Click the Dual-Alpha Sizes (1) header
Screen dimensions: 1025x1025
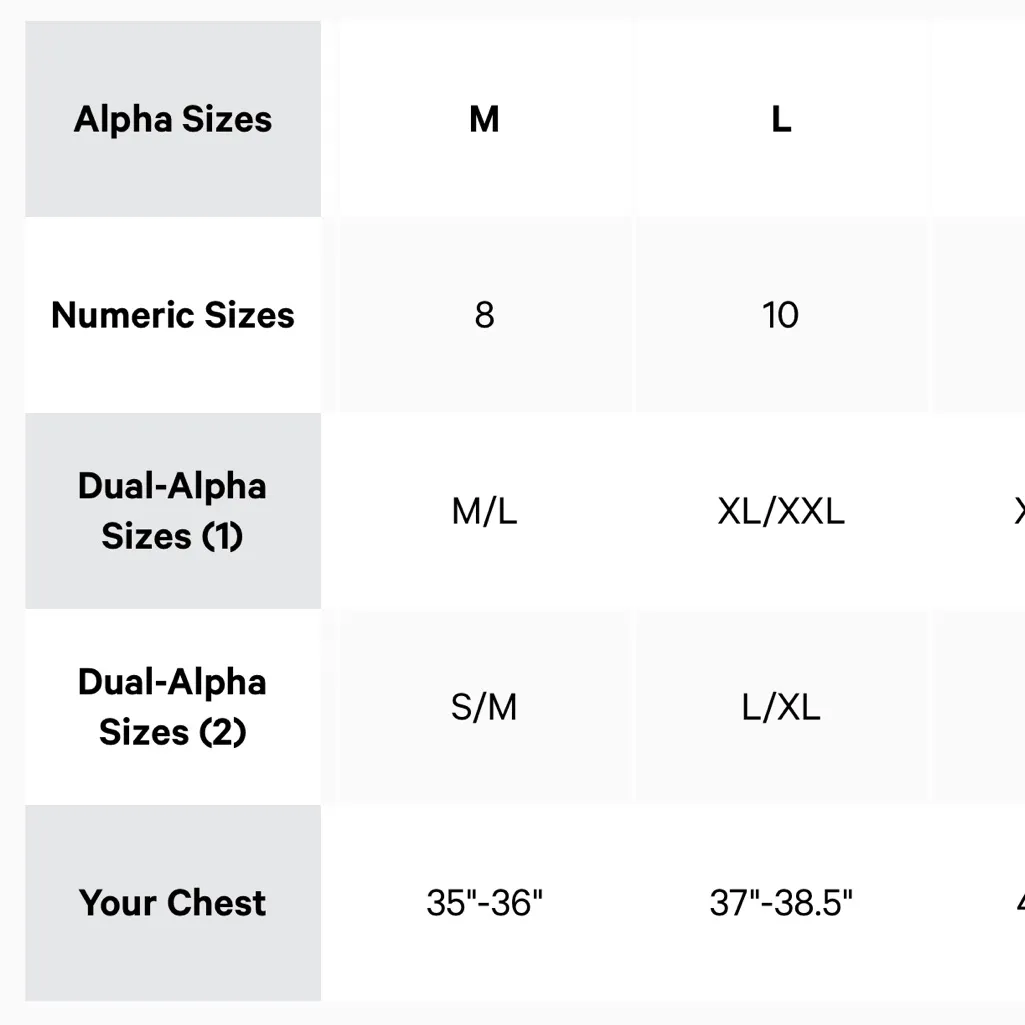173,511
